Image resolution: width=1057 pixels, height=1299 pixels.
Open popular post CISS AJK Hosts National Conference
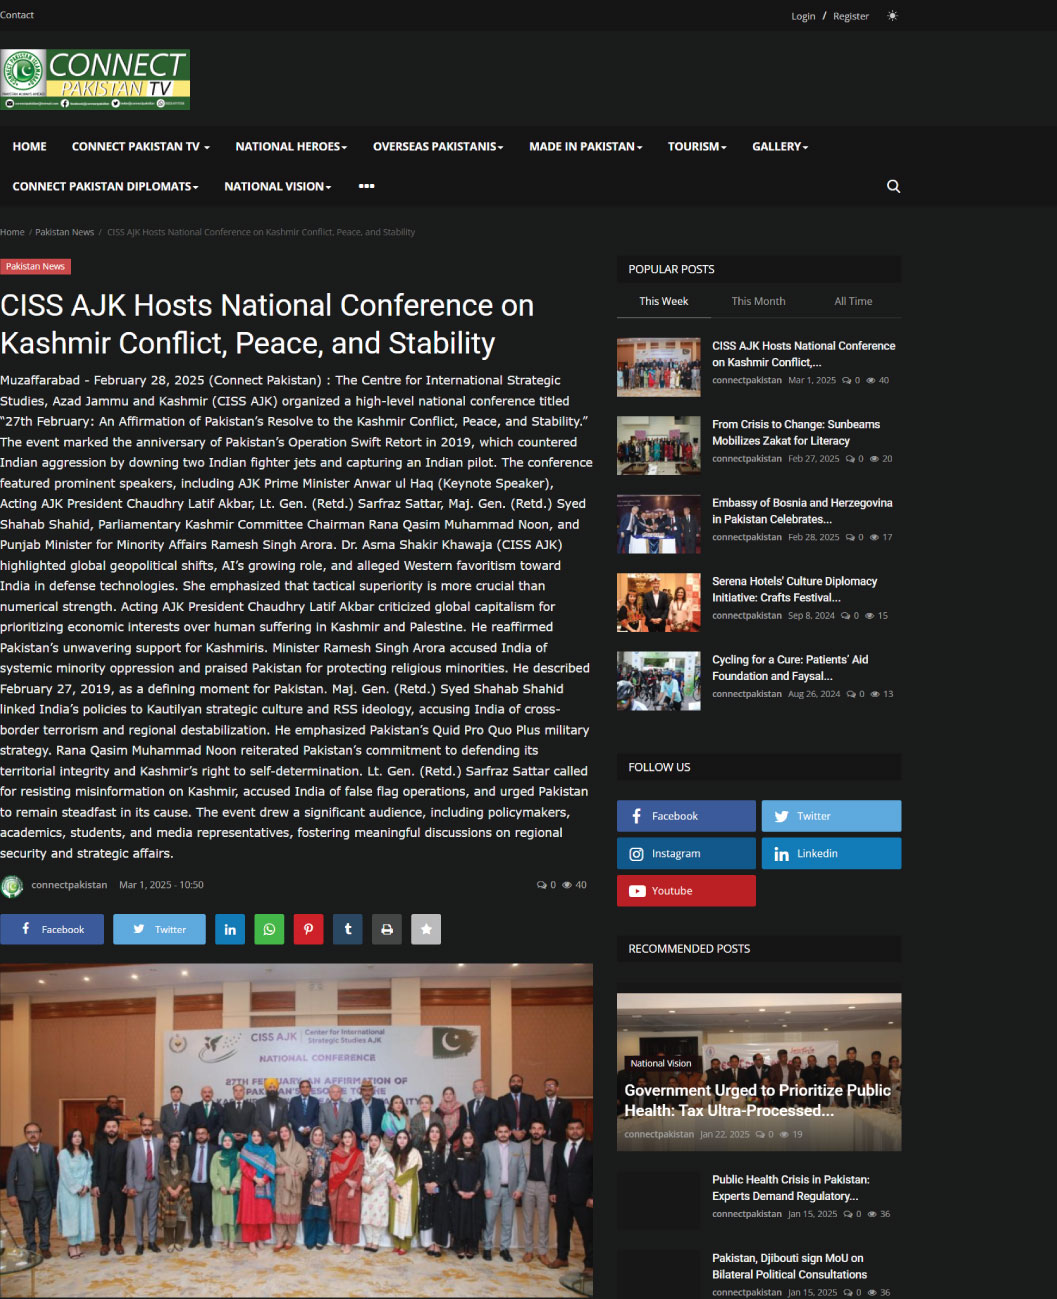[803, 354]
